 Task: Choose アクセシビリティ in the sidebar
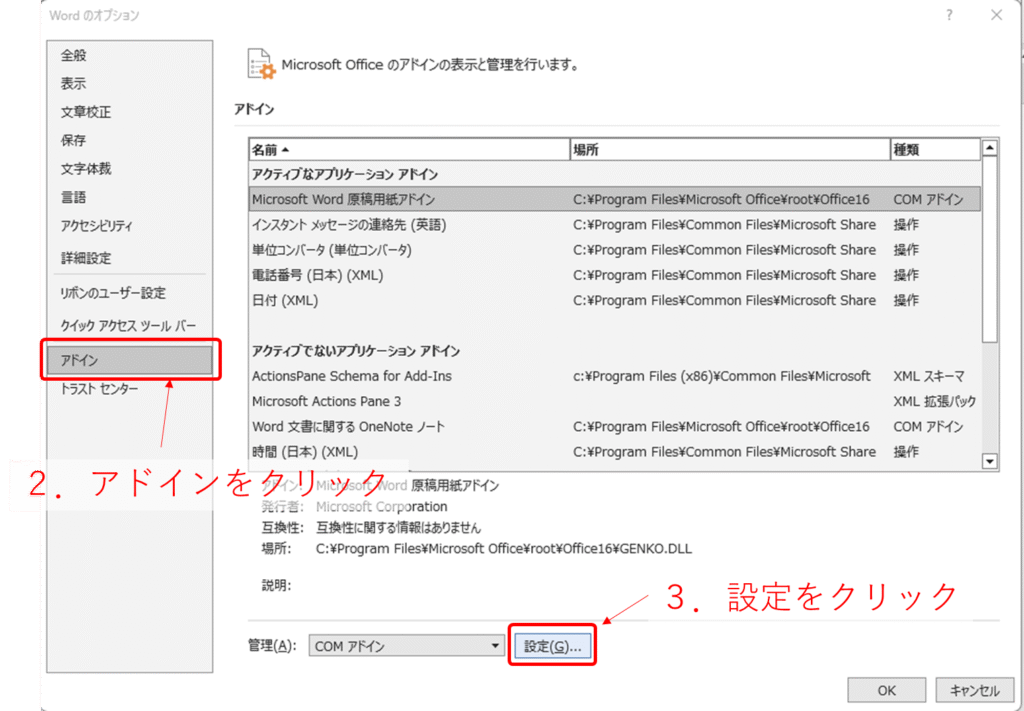pyautogui.click(x=97, y=226)
